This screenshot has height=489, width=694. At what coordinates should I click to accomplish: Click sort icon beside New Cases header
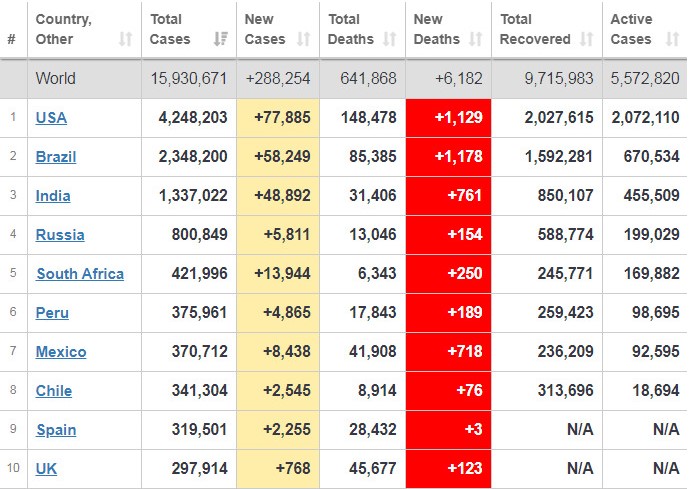pyautogui.click(x=303, y=39)
